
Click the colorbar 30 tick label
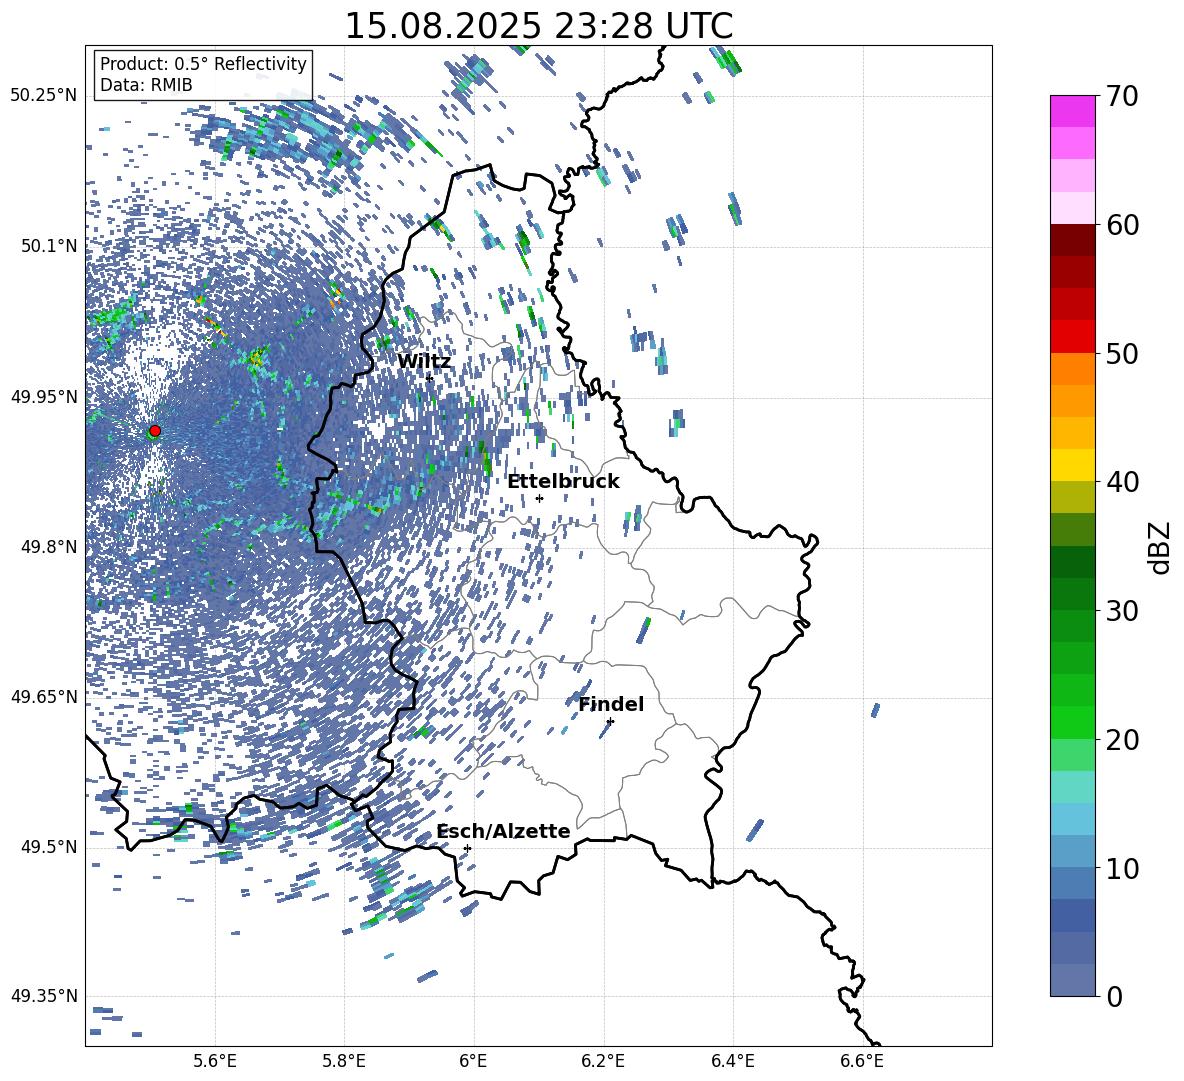(x=1122, y=611)
